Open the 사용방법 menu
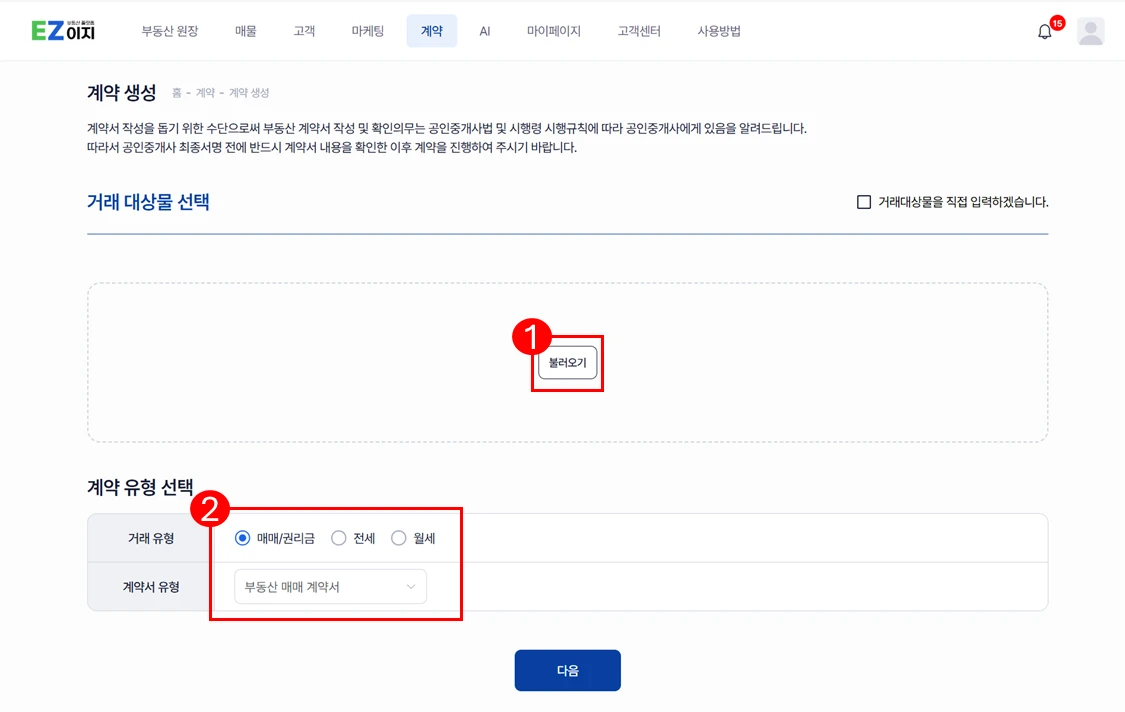The width and height of the screenshot is (1125, 712). [719, 31]
